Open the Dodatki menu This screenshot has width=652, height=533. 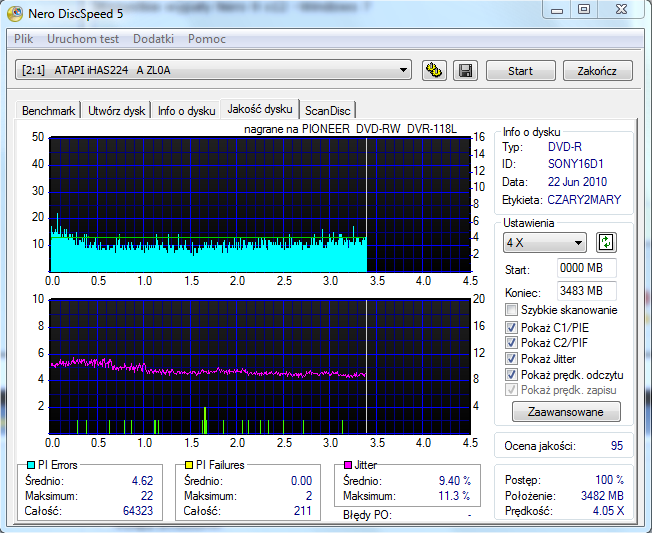(x=153, y=39)
